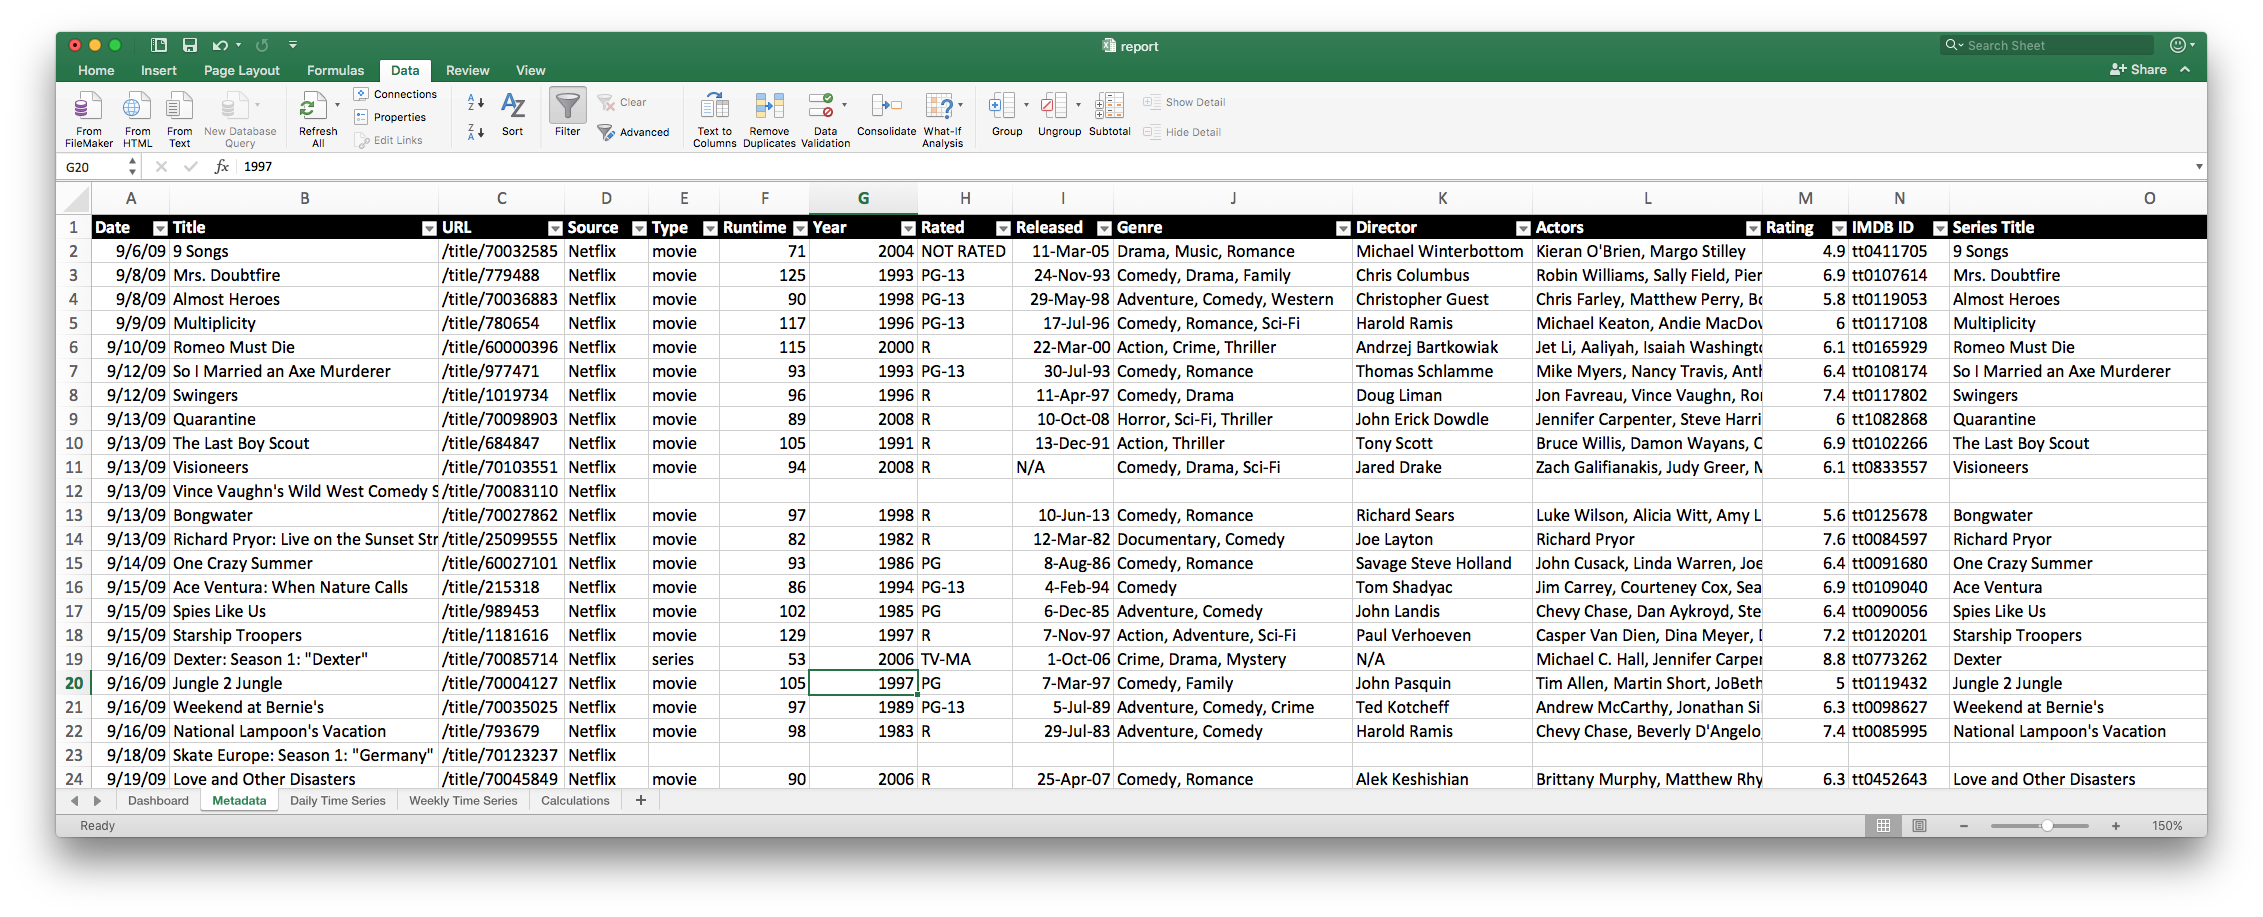Open the custom Sort dialog
The image size is (2263, 917).
click(513, 115)
